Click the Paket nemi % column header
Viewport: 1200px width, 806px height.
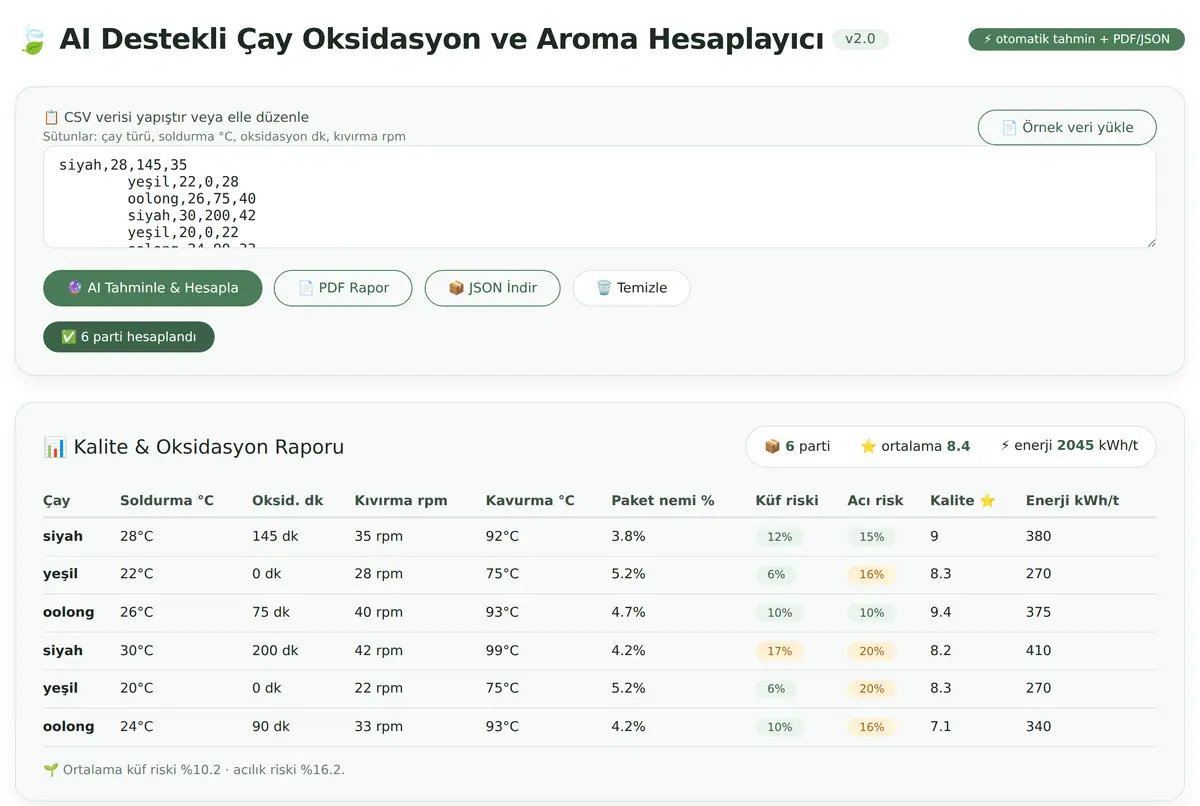coord(663,500)
